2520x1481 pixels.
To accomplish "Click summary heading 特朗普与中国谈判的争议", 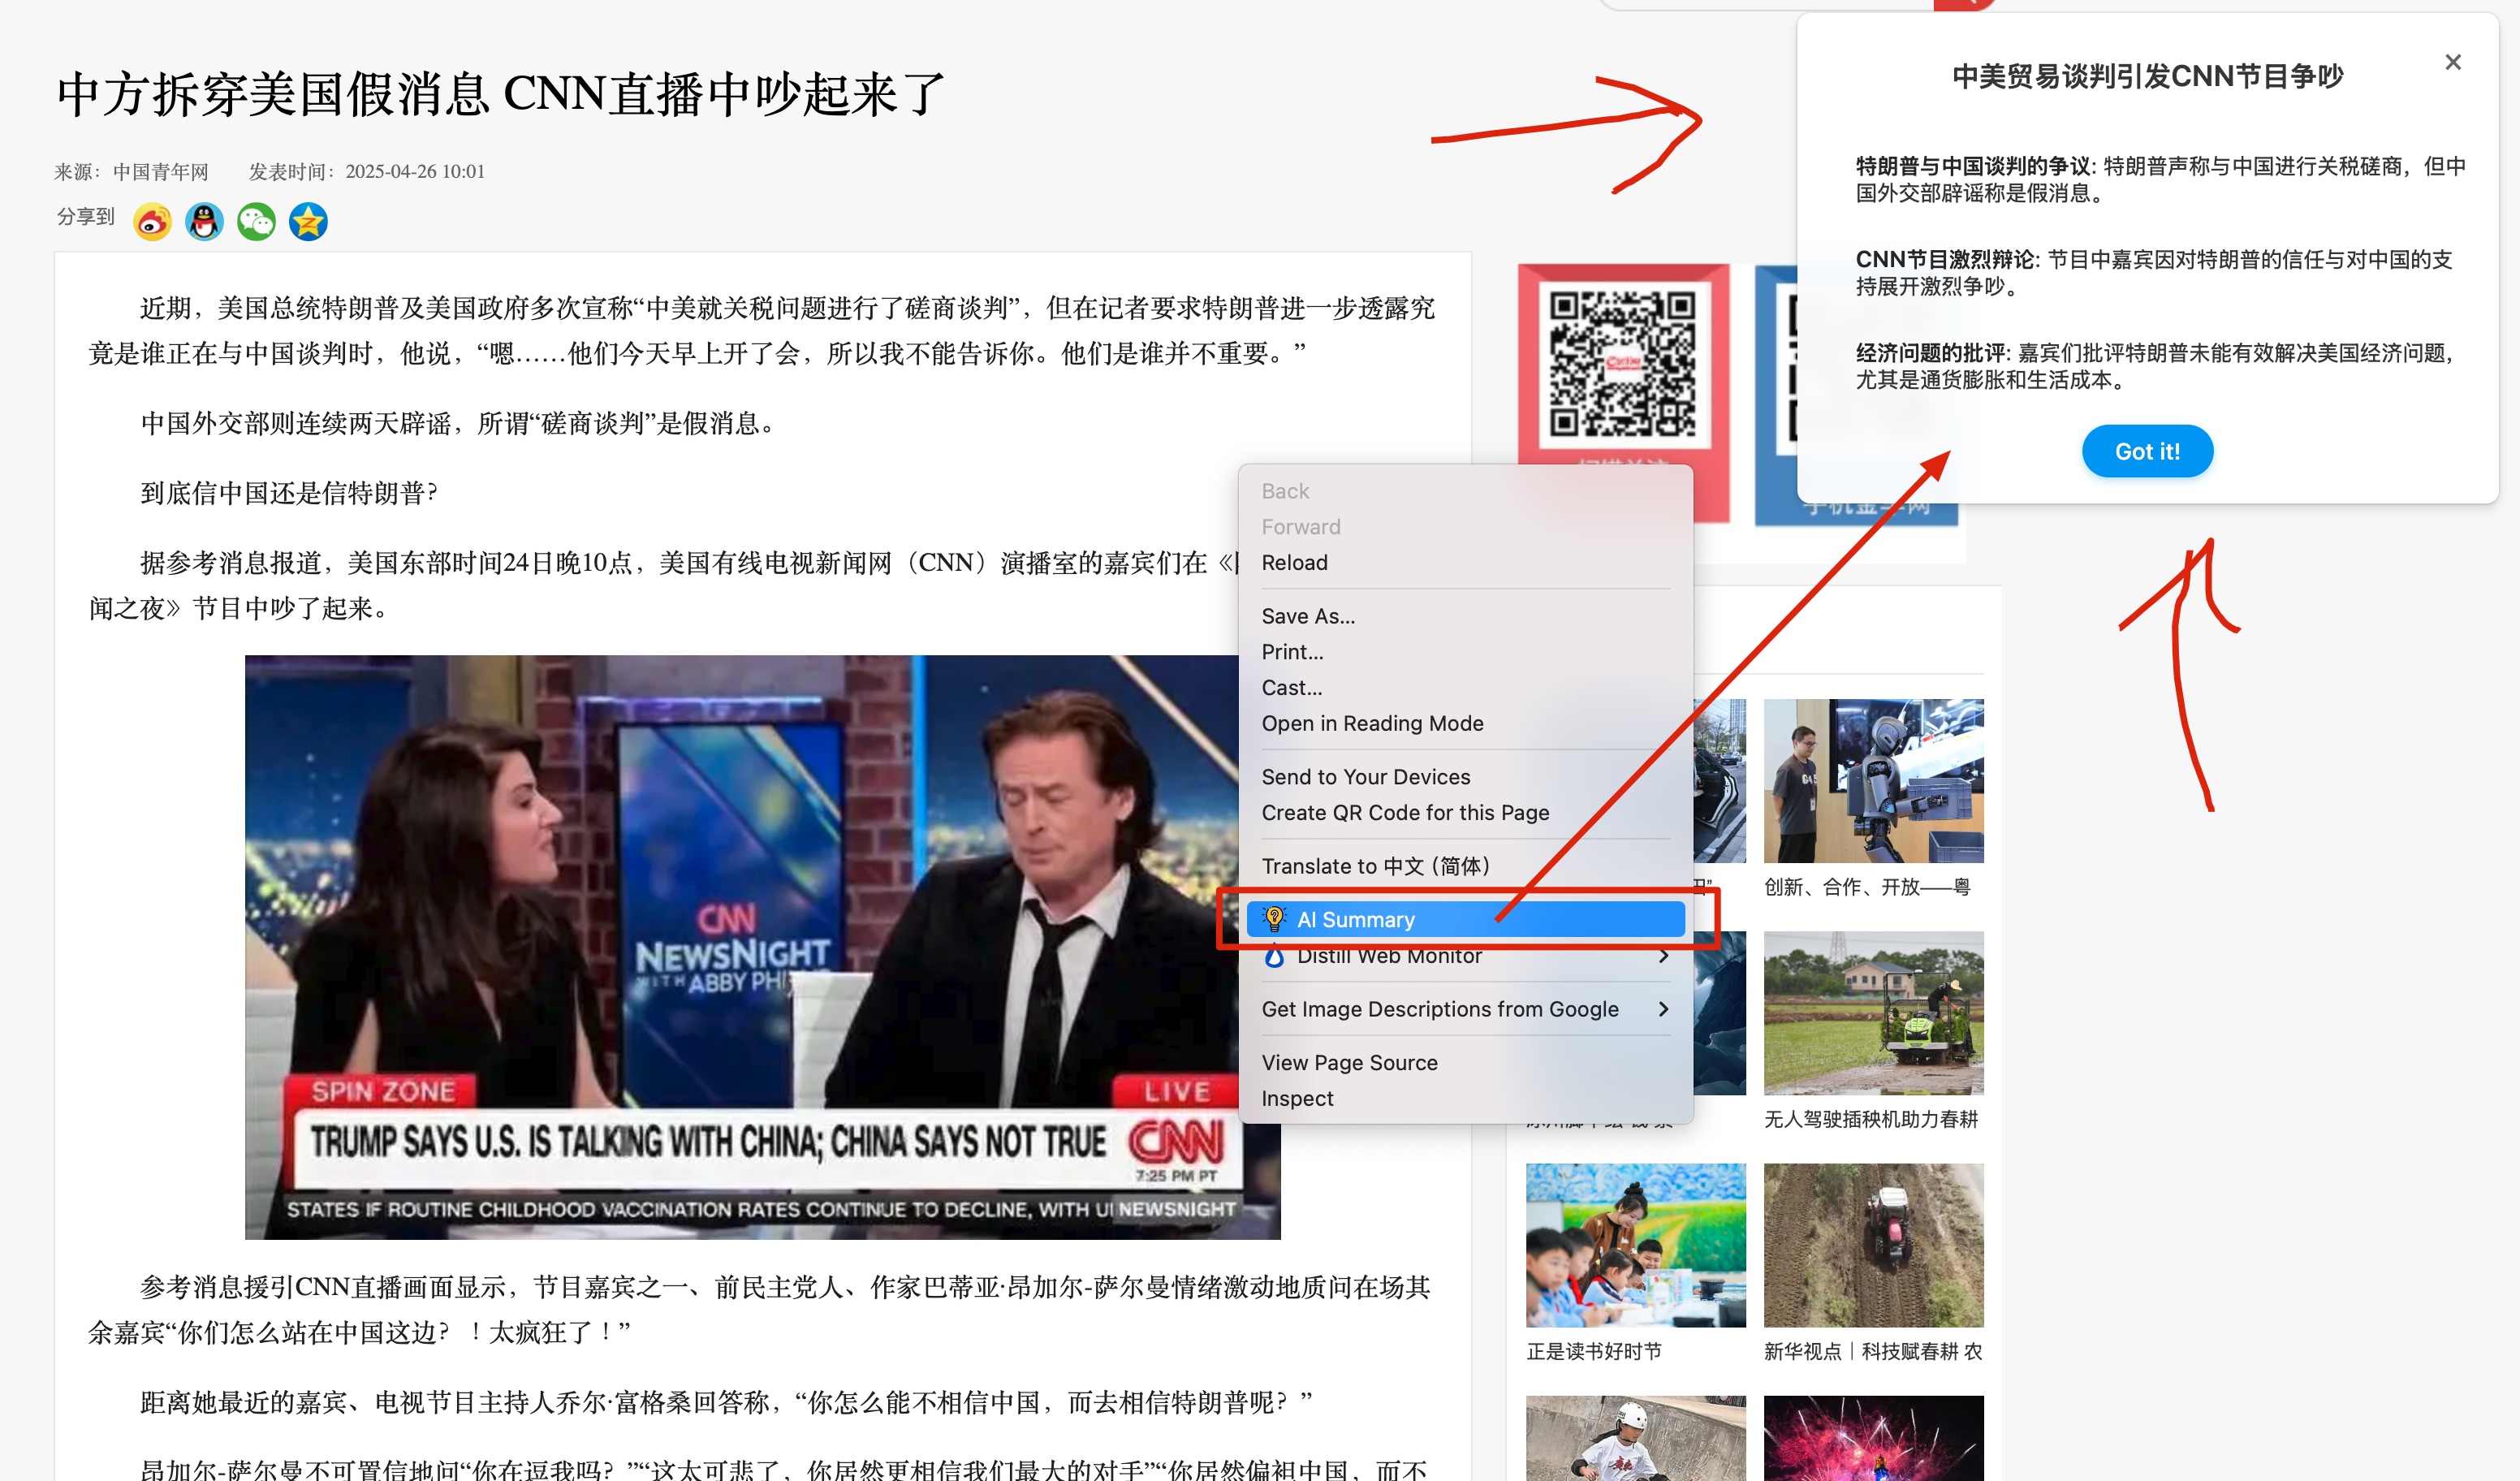I will (x=1975, y=166).
